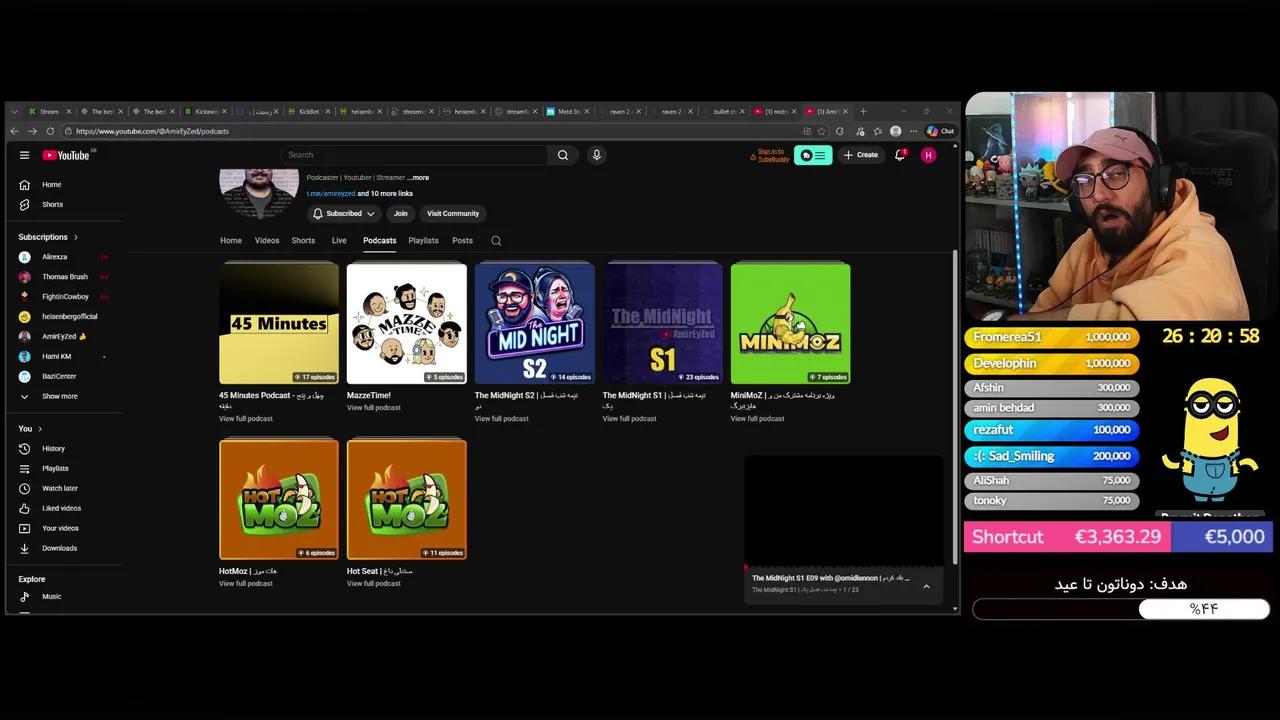
Task: Select the Podcasts tab
Action: [x=380, y=240]
